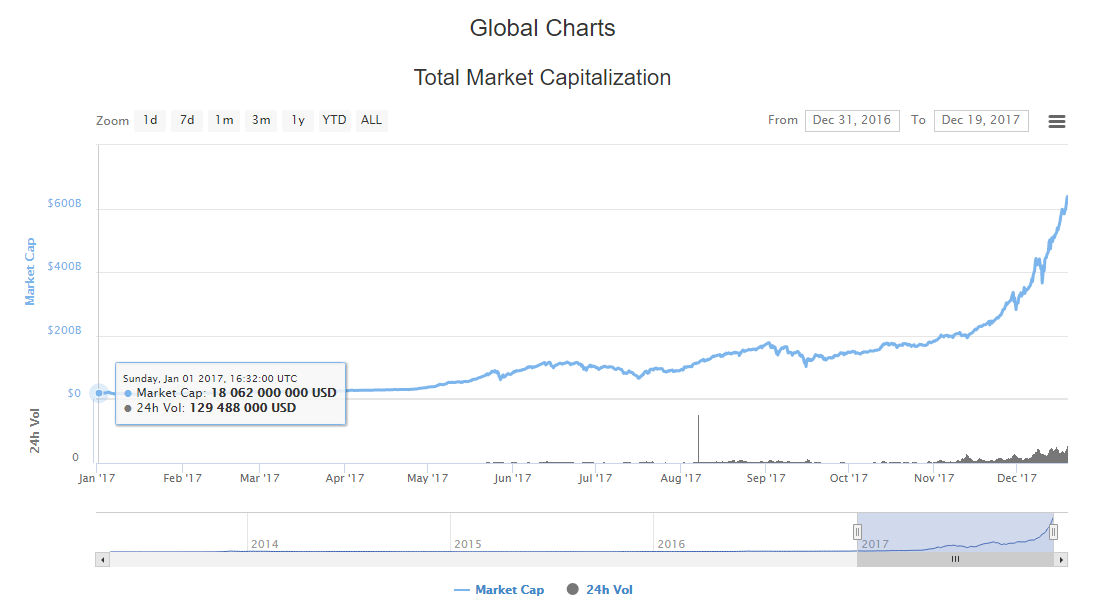Set zoom range to 1d
Screen dimensions: 1113x604
(x=150, y=120)
